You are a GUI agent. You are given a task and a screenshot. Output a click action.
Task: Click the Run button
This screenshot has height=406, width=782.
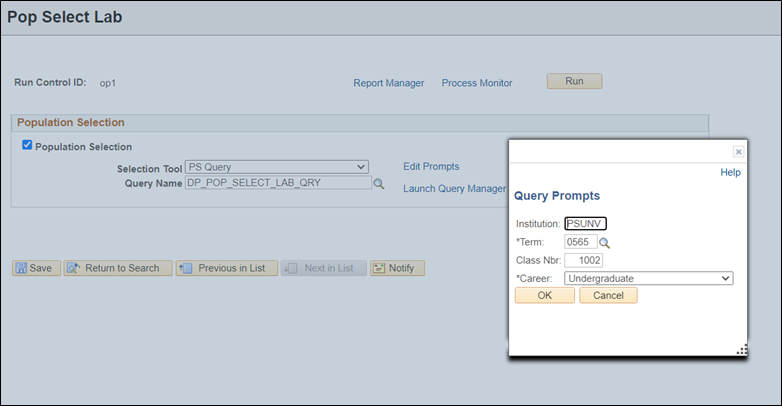click(574, 81)
